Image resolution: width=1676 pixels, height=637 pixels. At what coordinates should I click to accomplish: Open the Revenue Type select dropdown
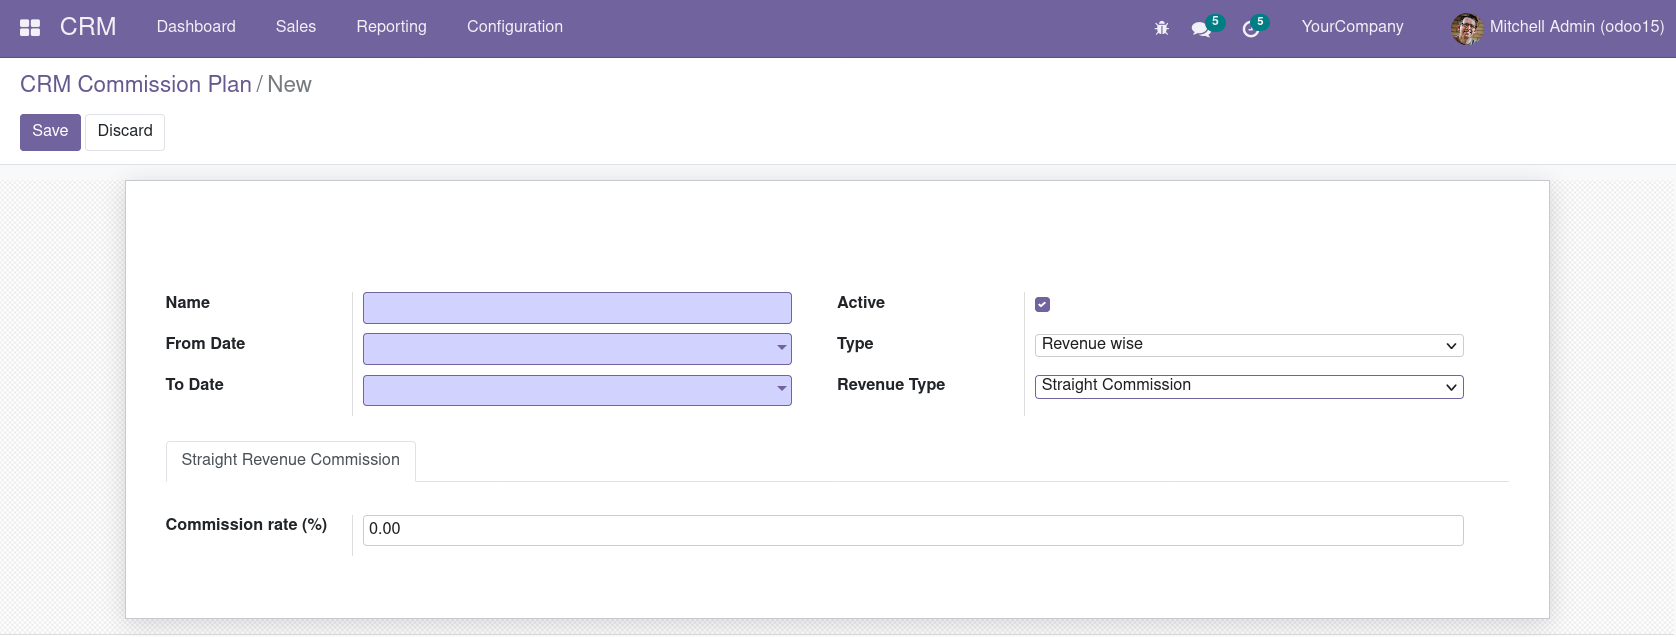(x=1248, y=386)
